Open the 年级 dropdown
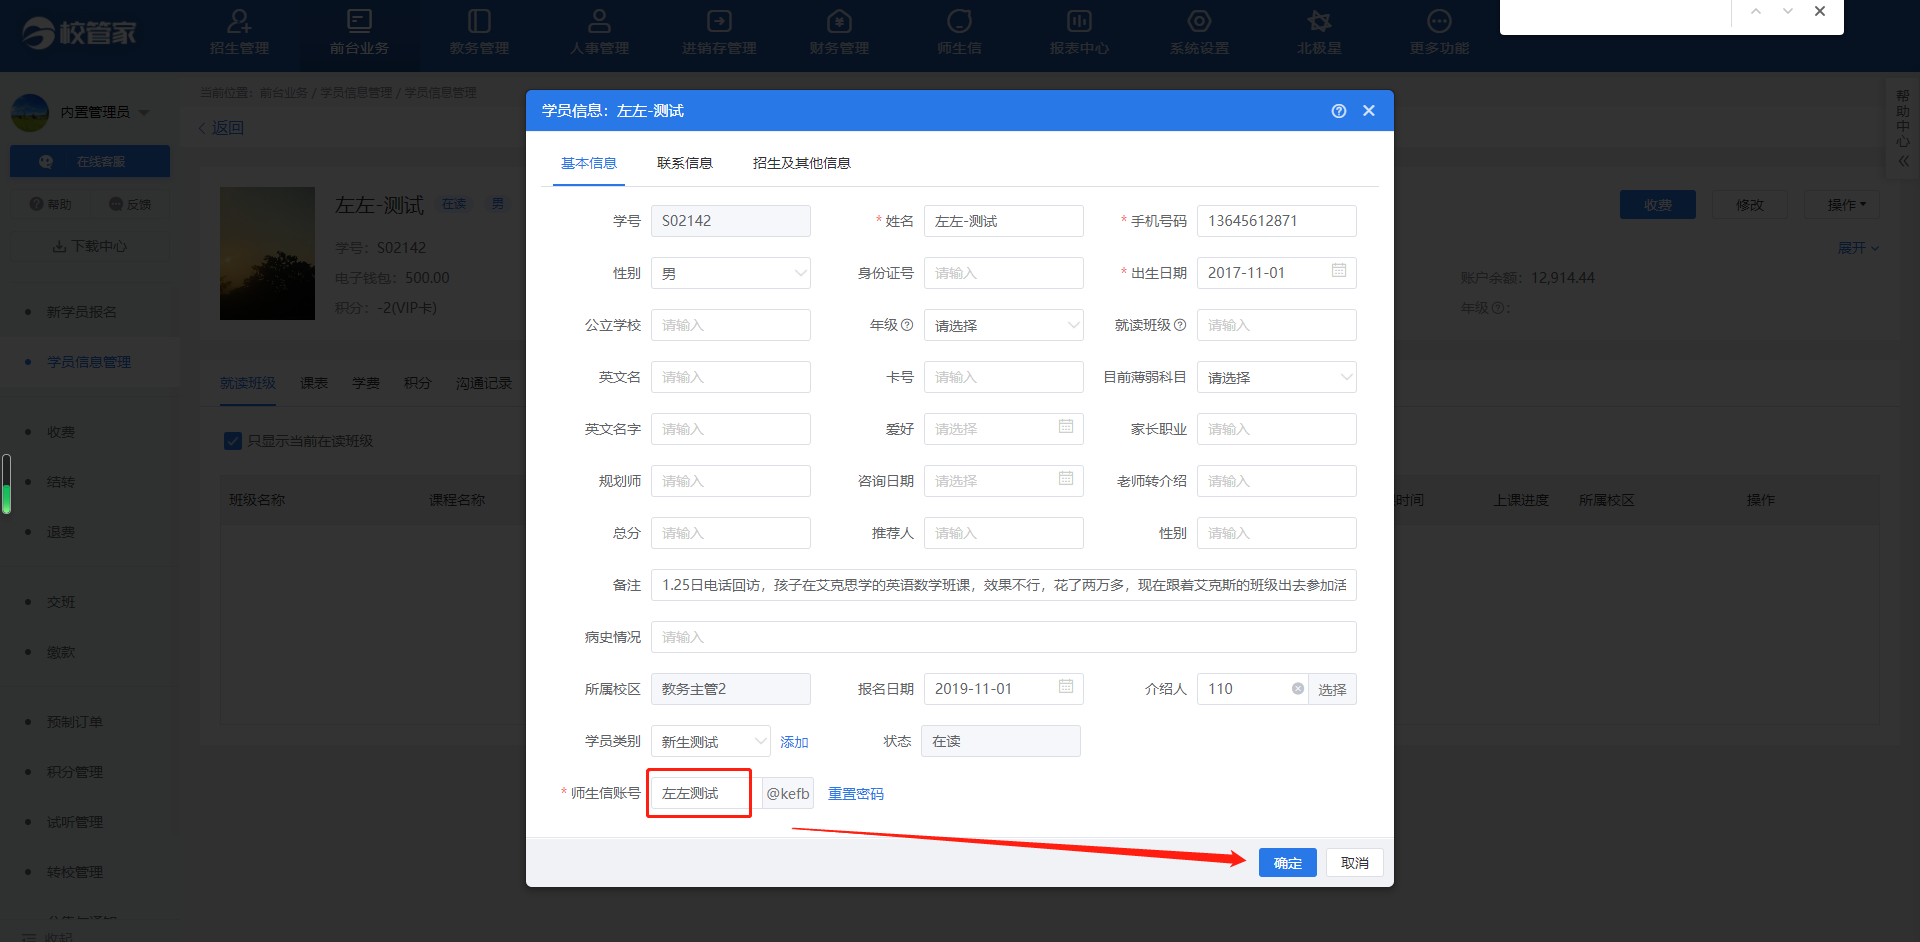Screen dimensions: 1920x942 1004,325
